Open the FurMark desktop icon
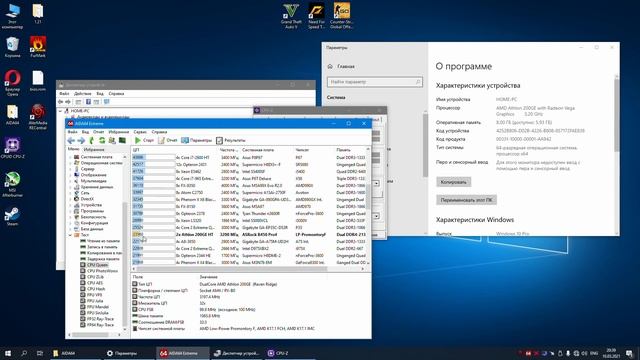The width and height of the screenshot is (640, 360). [x=38, y=47]
